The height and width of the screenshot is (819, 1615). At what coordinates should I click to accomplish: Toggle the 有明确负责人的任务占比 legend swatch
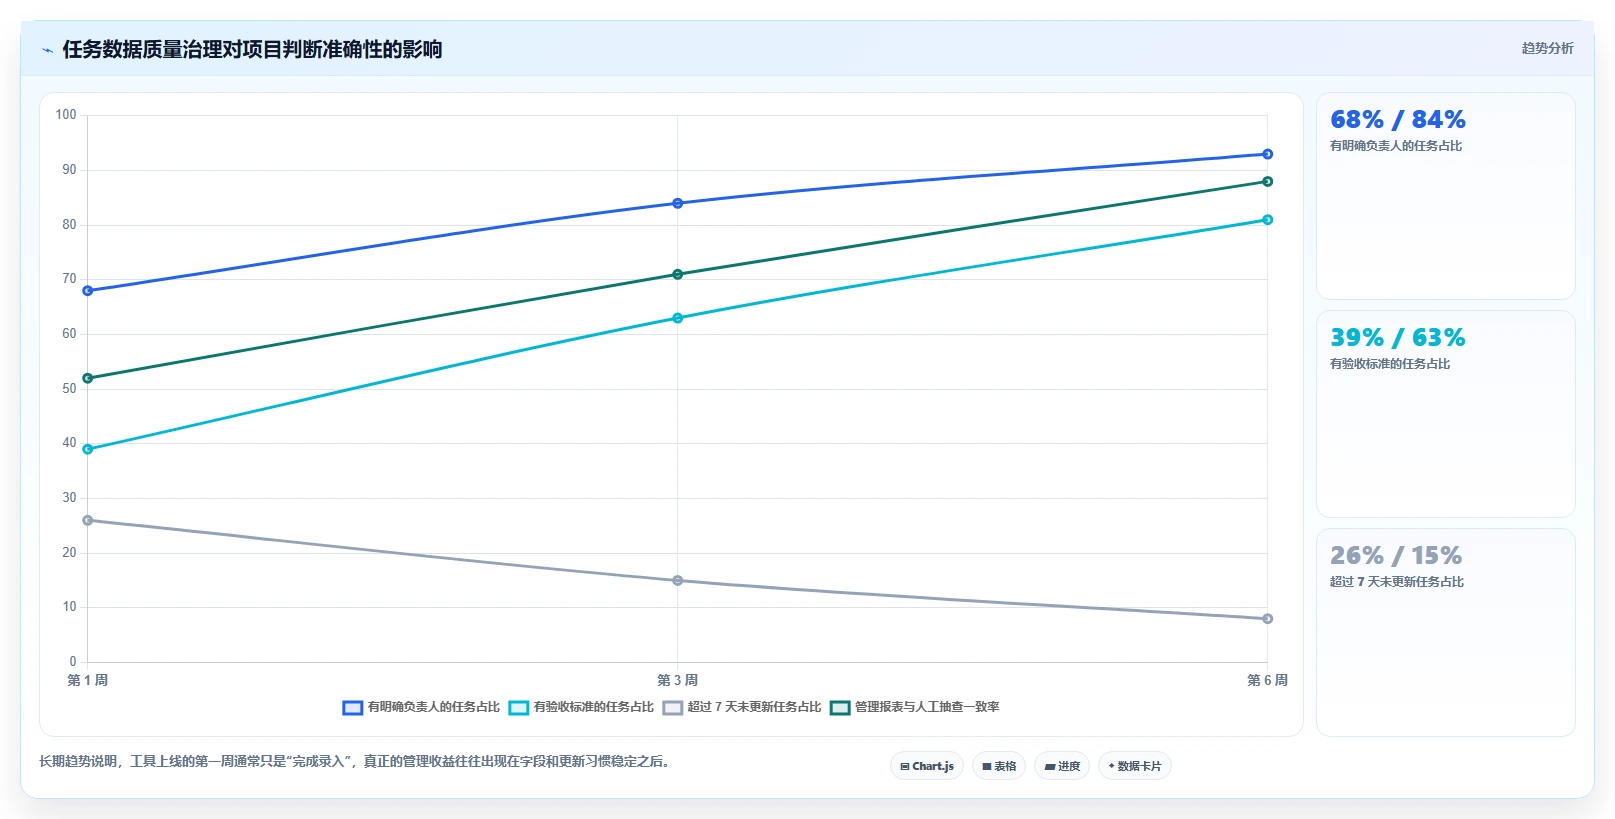coord(352,708)
